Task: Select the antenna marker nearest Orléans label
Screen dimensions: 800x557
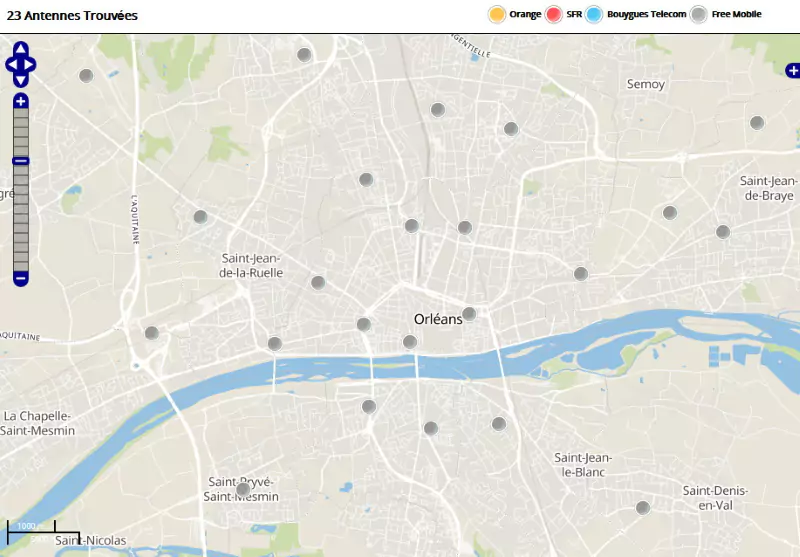Action: tap(469, 314)
